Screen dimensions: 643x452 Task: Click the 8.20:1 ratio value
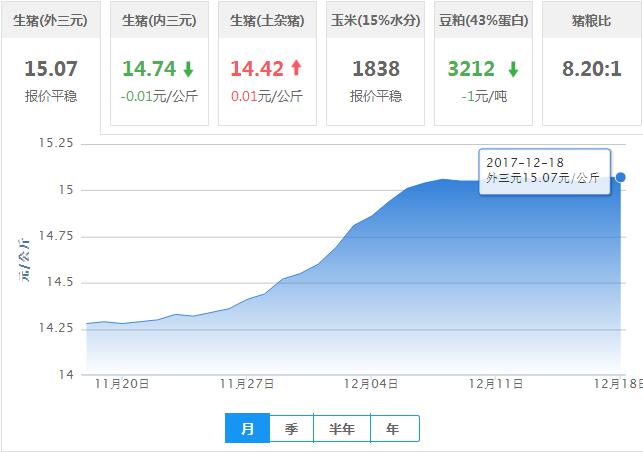(592, 68)
